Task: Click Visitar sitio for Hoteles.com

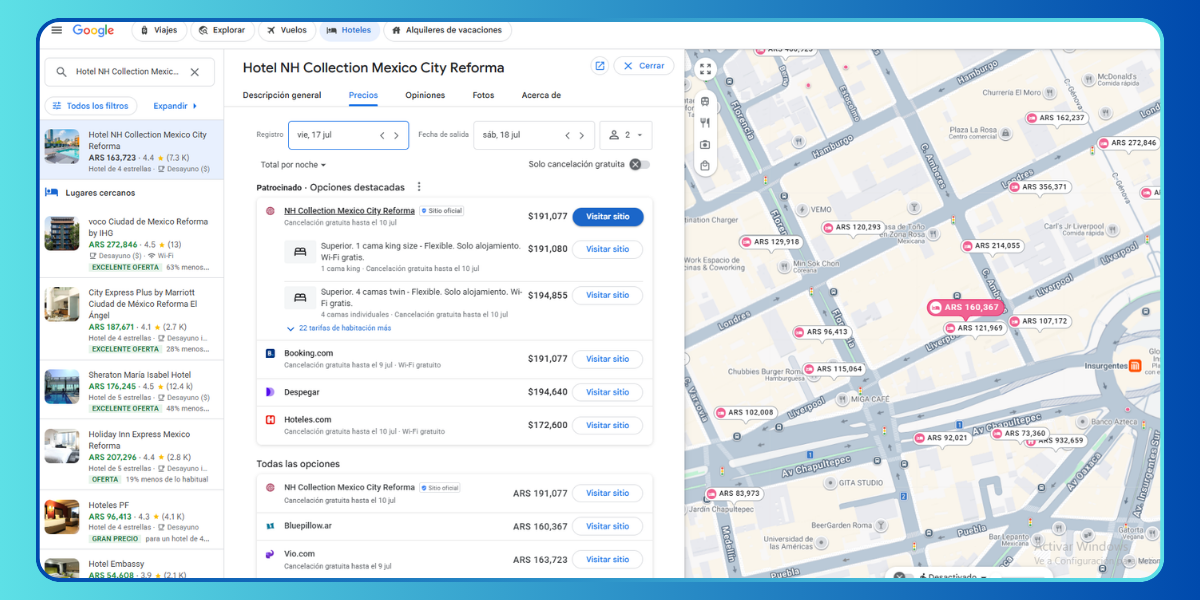Action: pyautogui.click(x=607, y=425)
